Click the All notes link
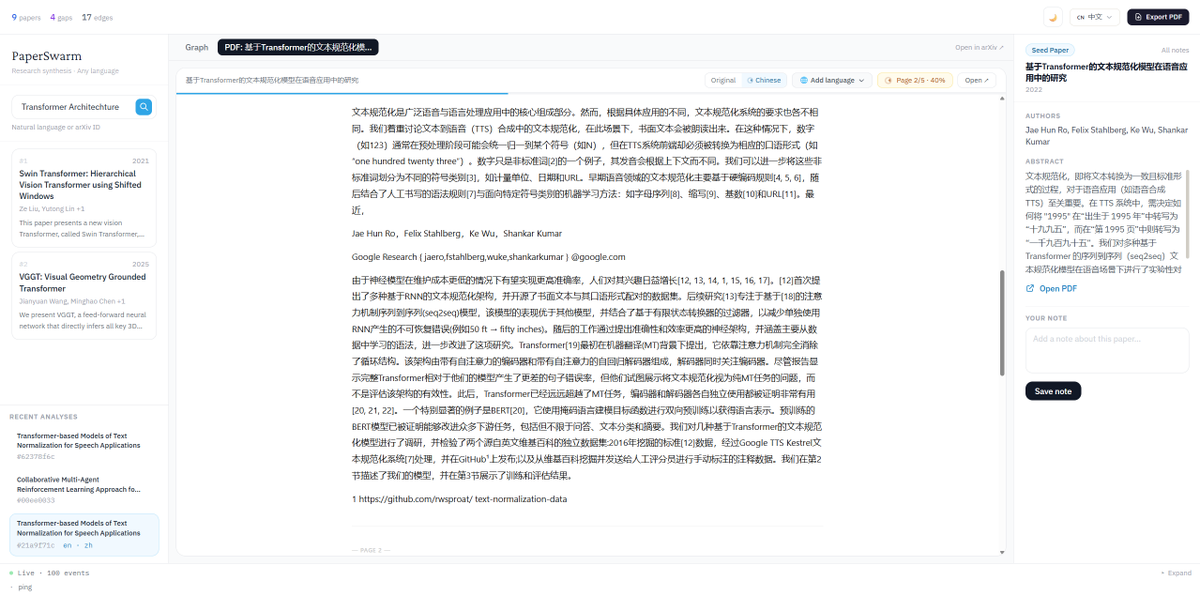The height and width of the screenshot is (596, 1200). click(1174, 50)
